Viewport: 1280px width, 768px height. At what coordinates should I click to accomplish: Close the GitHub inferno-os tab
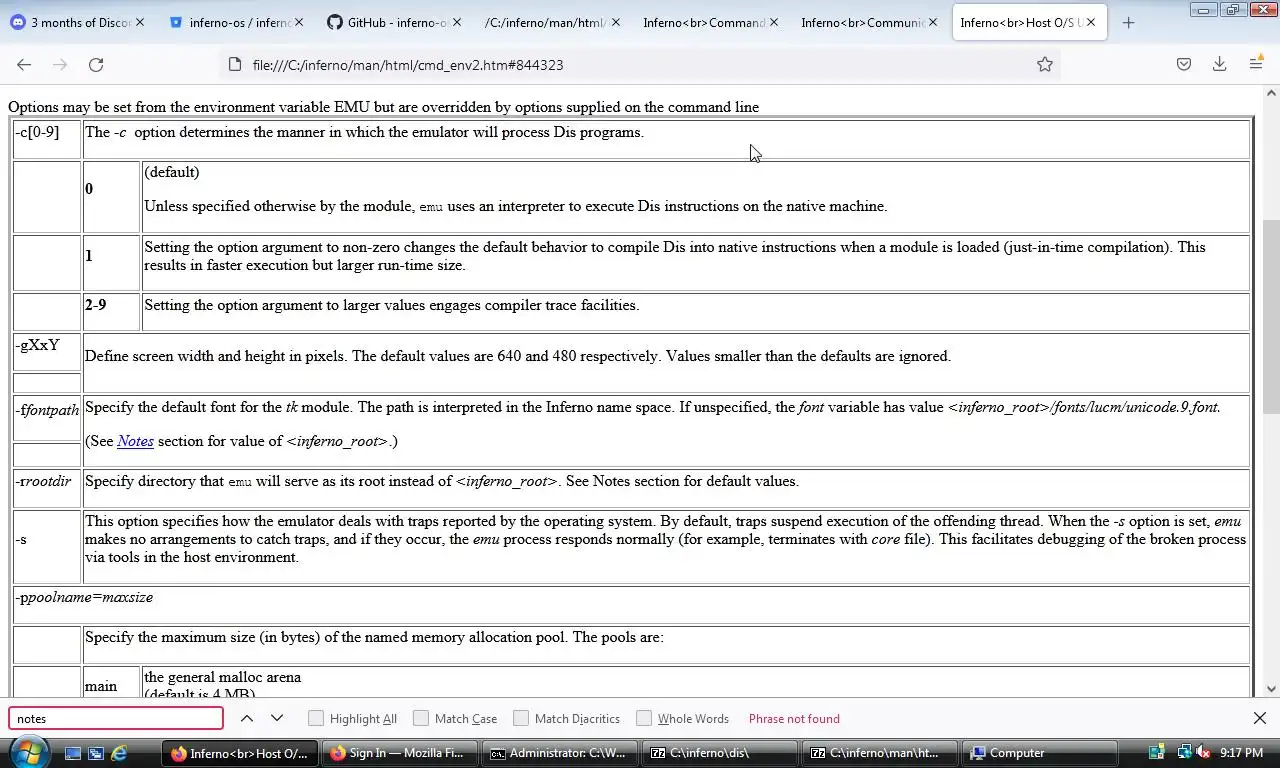tap(457, 22)
